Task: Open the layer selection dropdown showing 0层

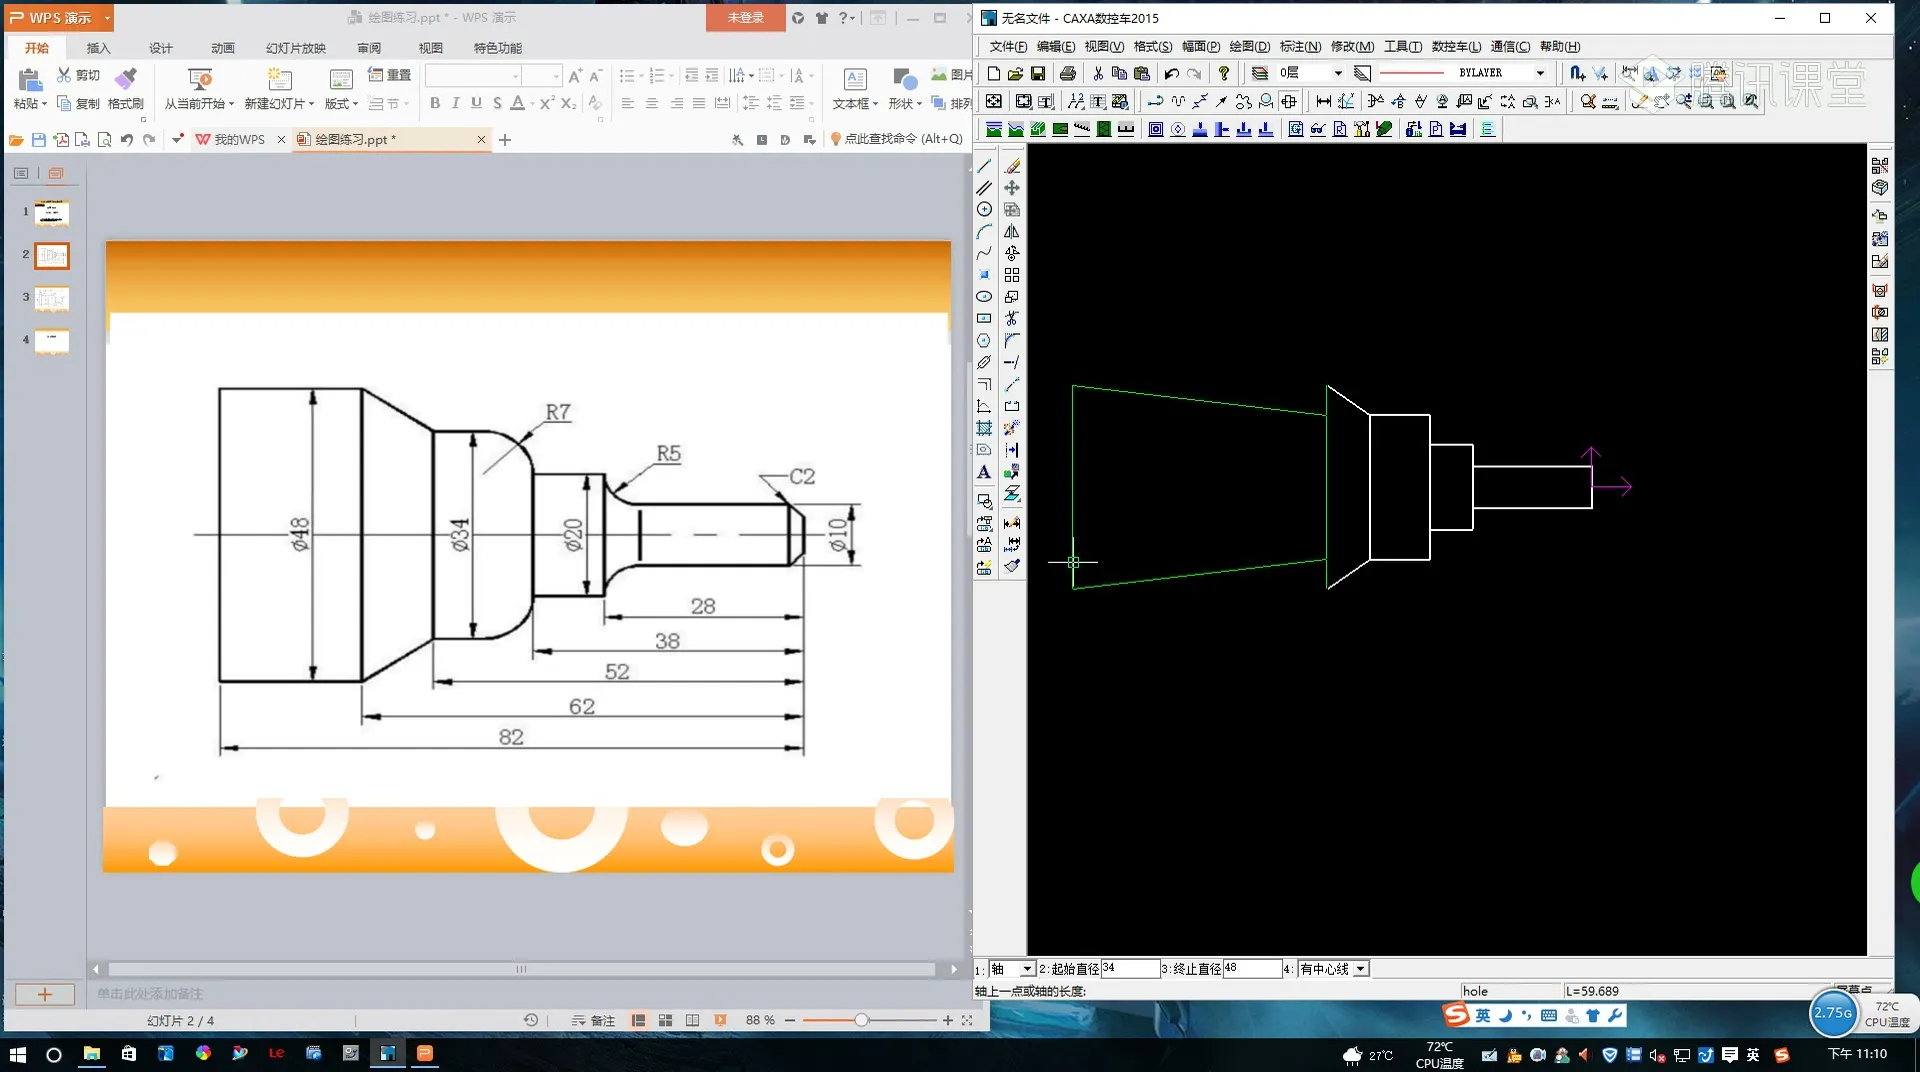Action: [x=1337, y=73]
